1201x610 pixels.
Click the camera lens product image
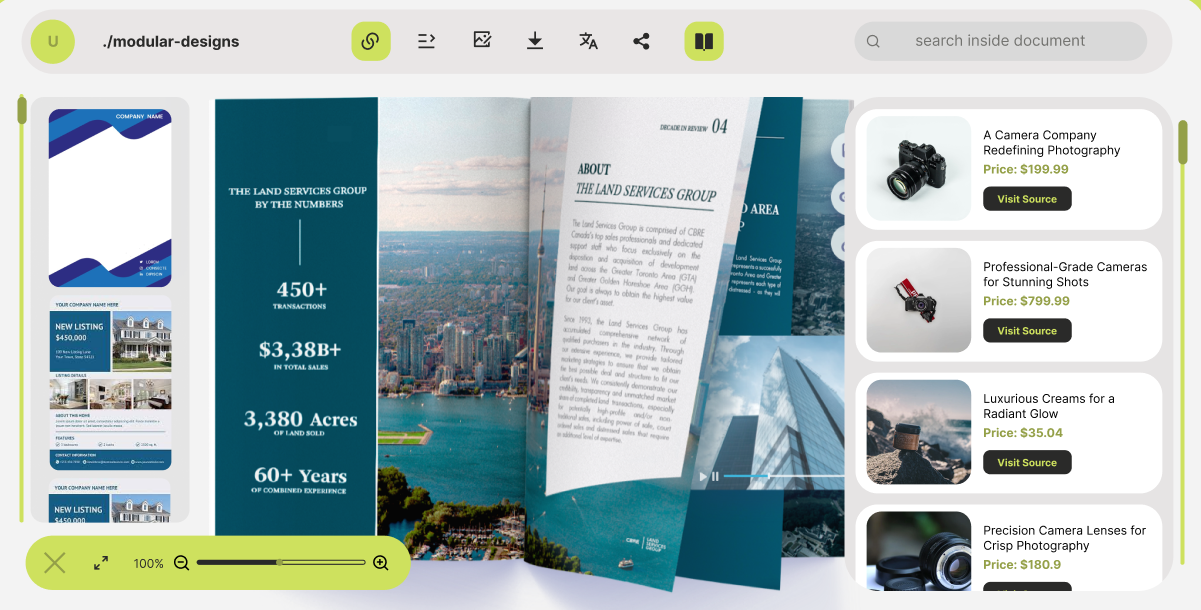pyautogui.click(x=919, y=551)
